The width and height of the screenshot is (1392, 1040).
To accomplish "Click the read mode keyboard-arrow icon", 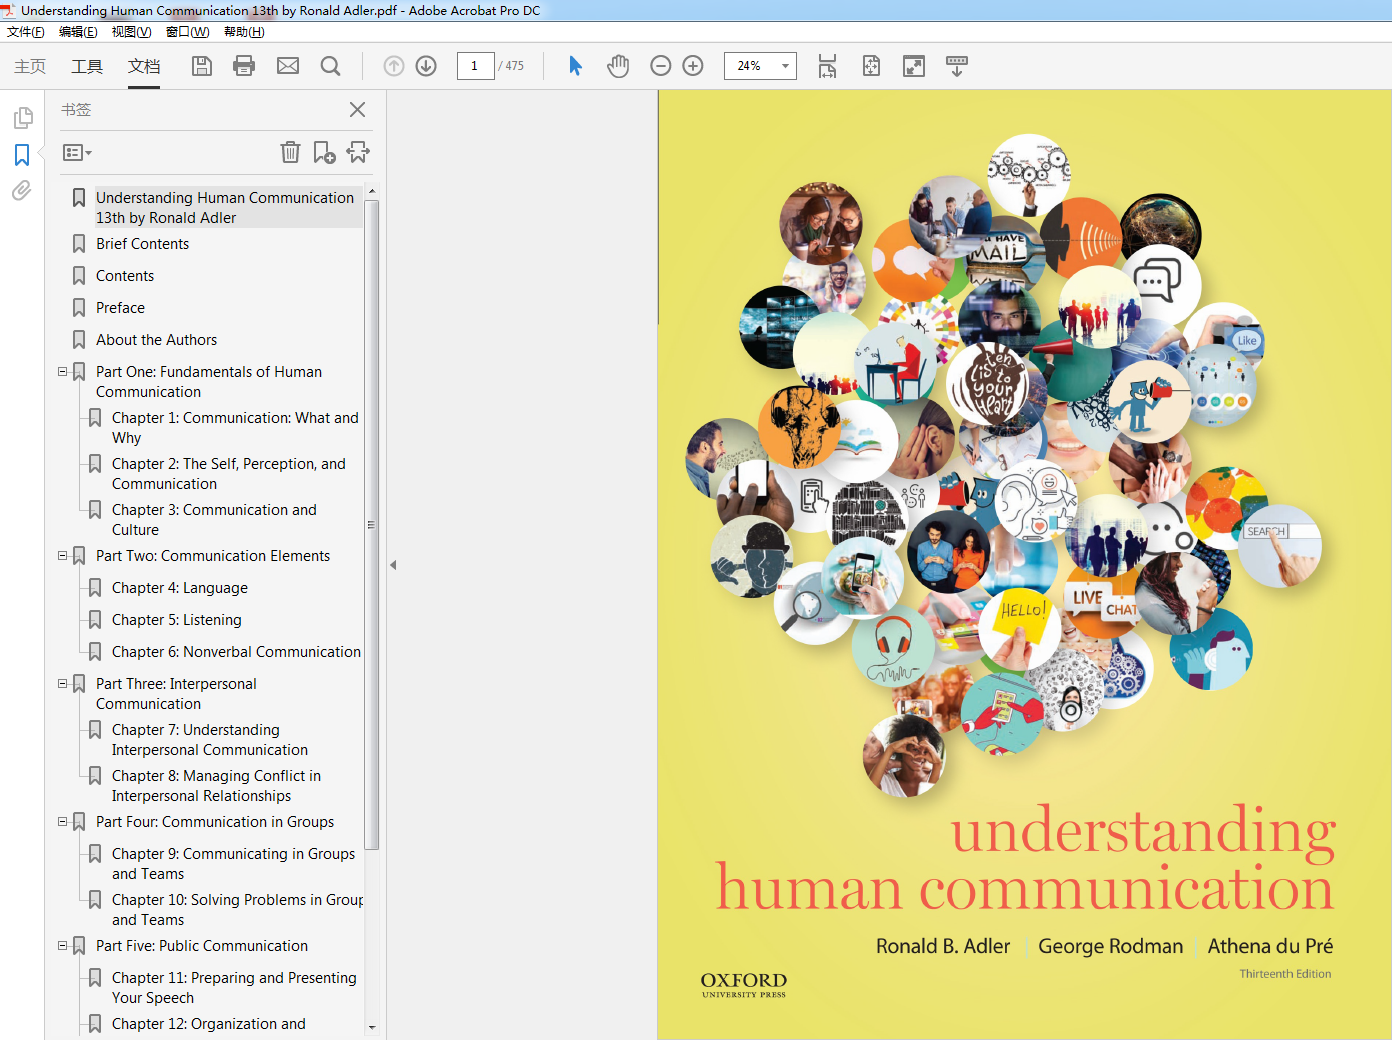I will (x=957, y=66).
